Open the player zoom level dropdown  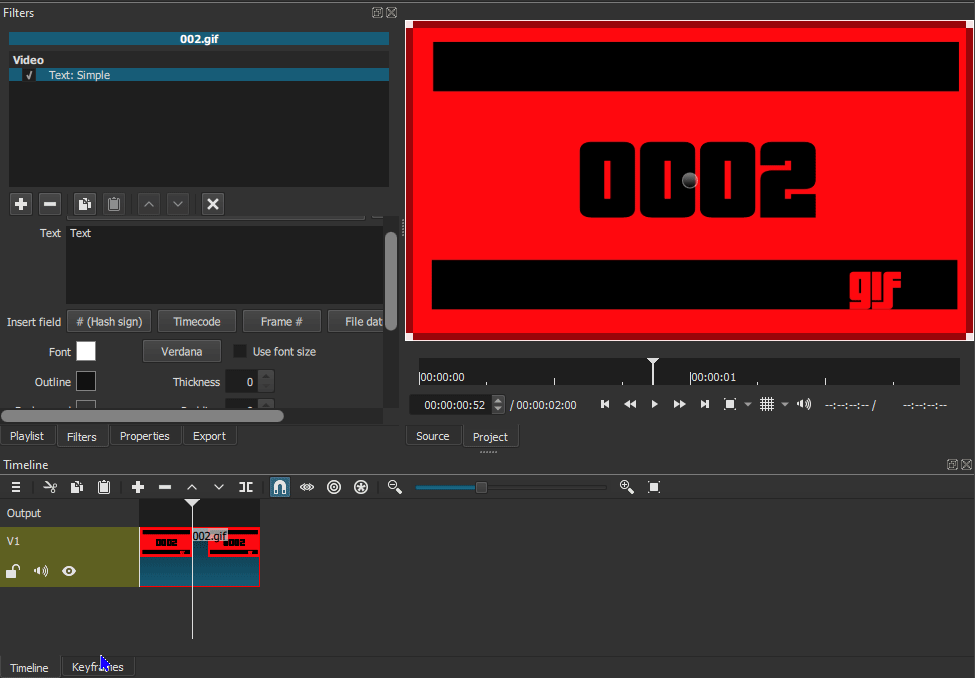point(748,404)
